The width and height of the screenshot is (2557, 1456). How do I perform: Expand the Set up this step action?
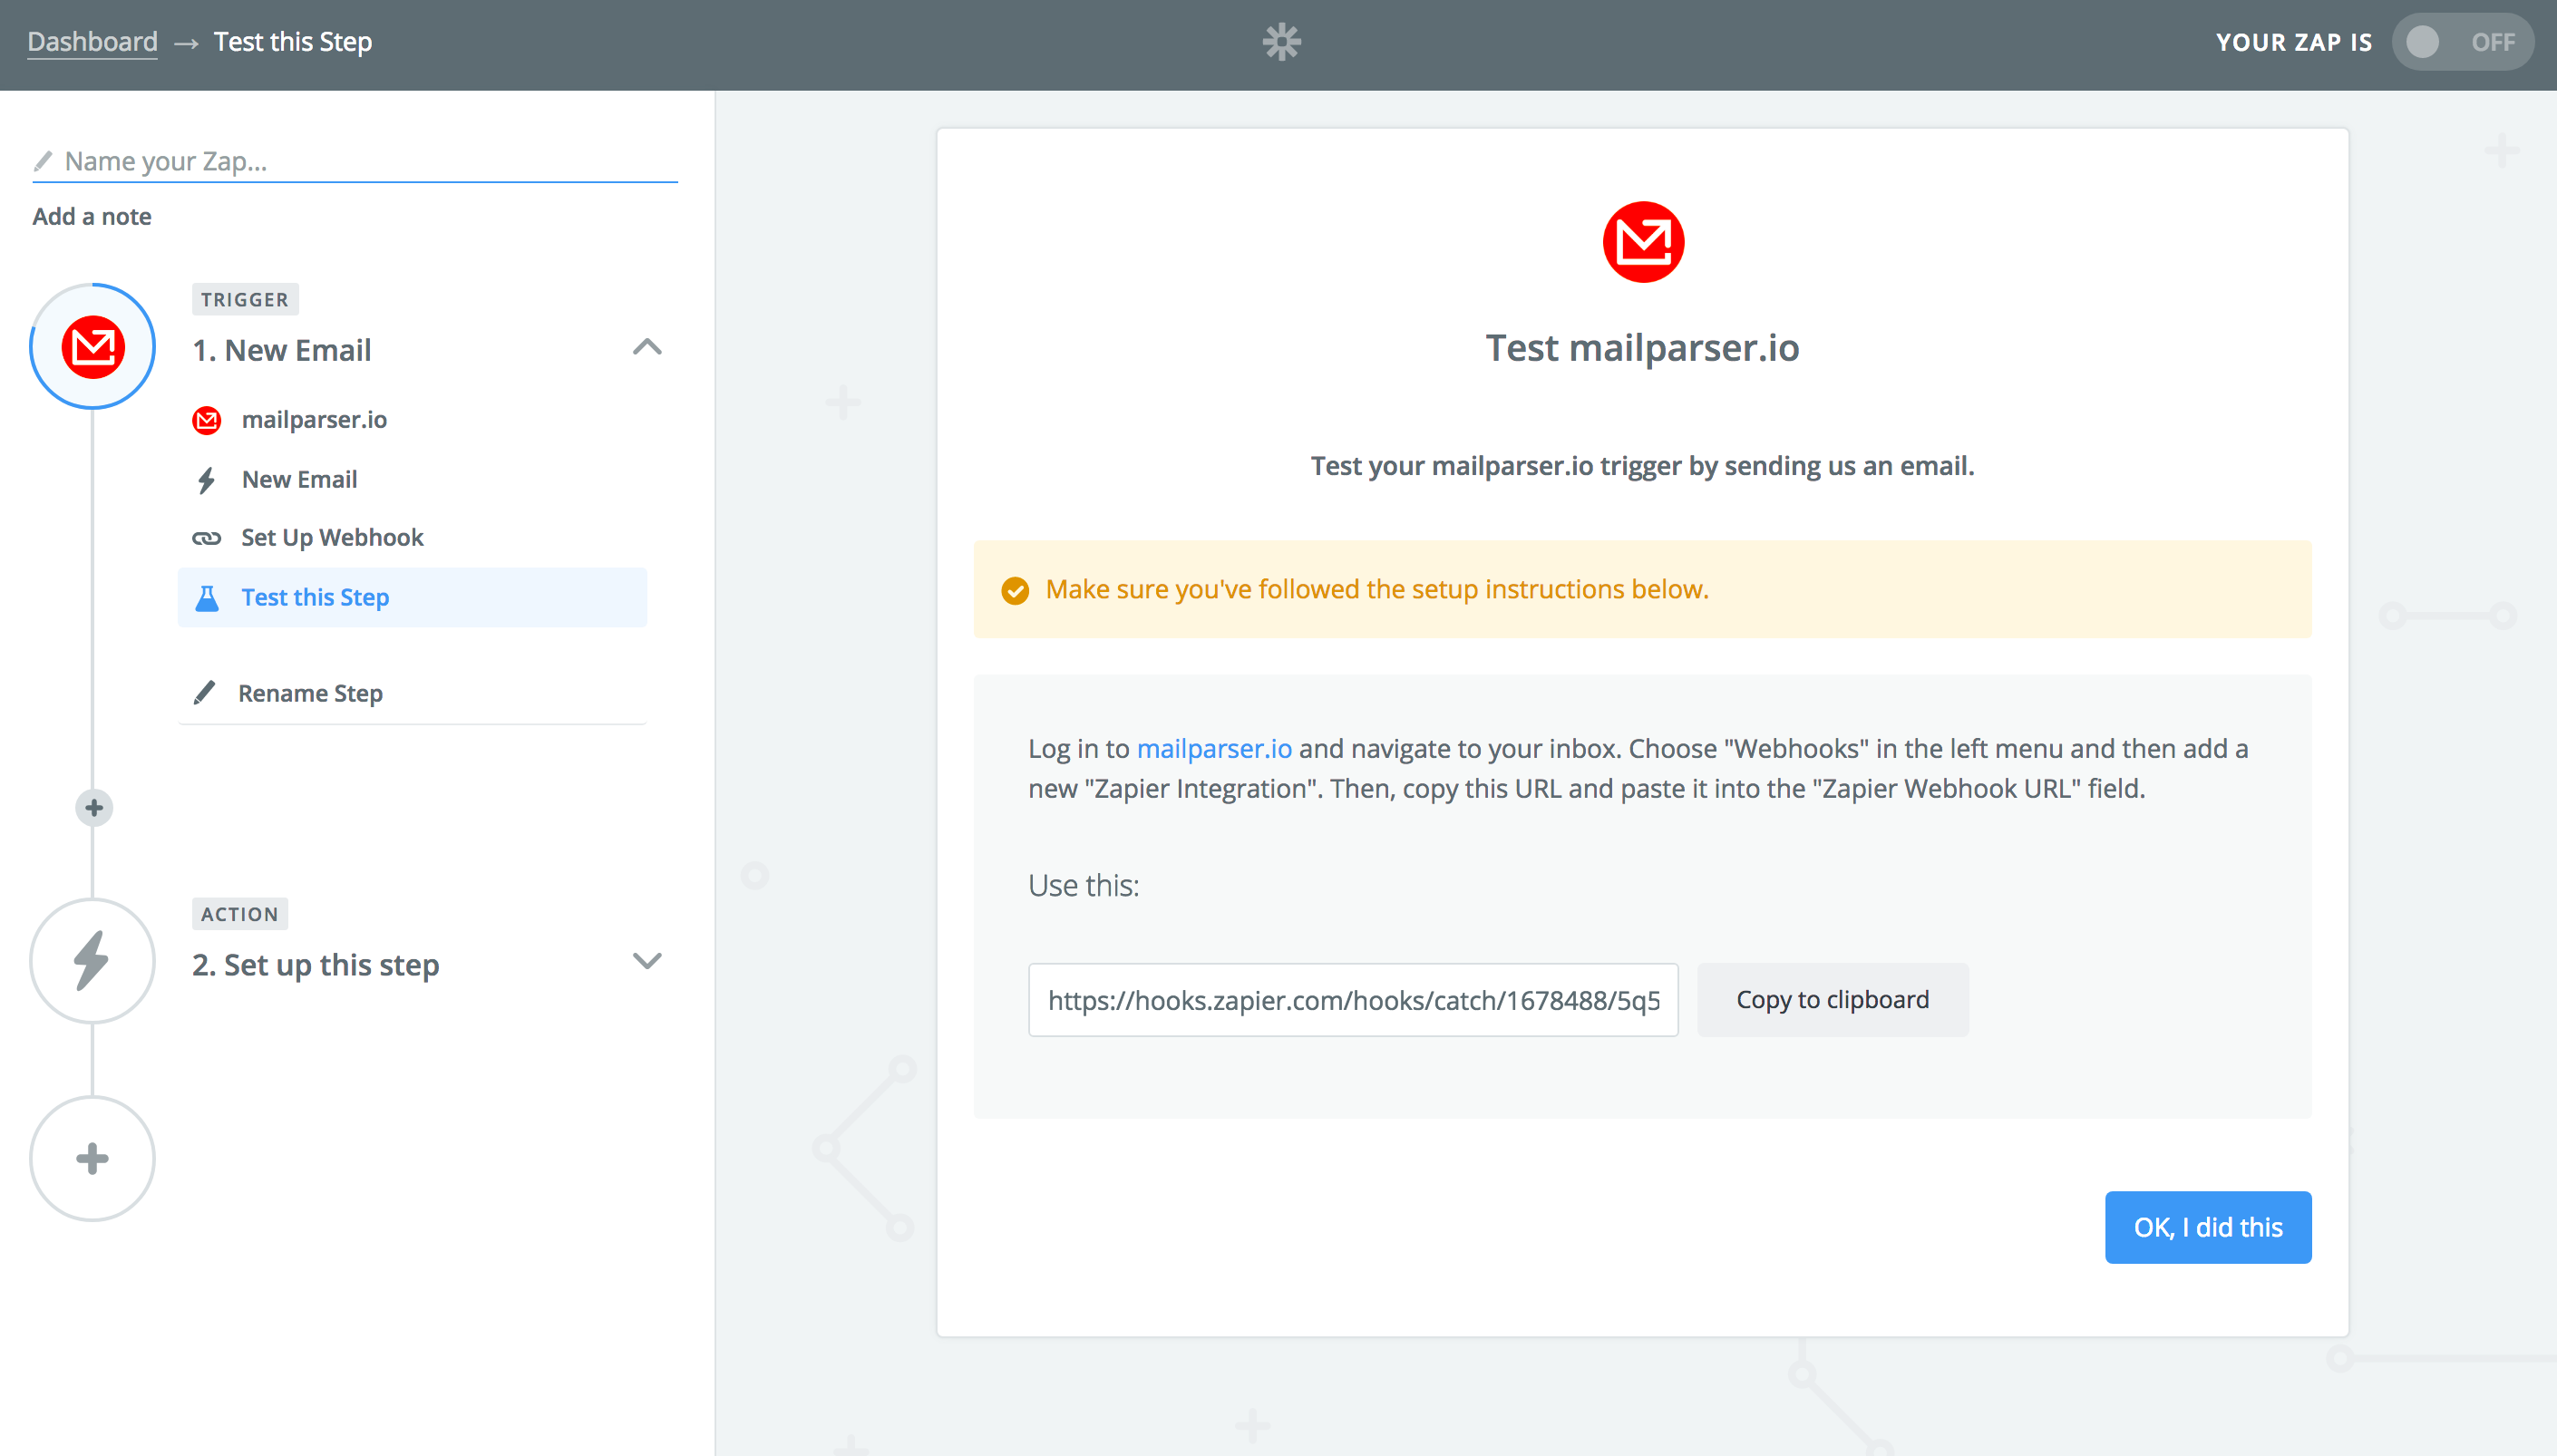(647, 961)
